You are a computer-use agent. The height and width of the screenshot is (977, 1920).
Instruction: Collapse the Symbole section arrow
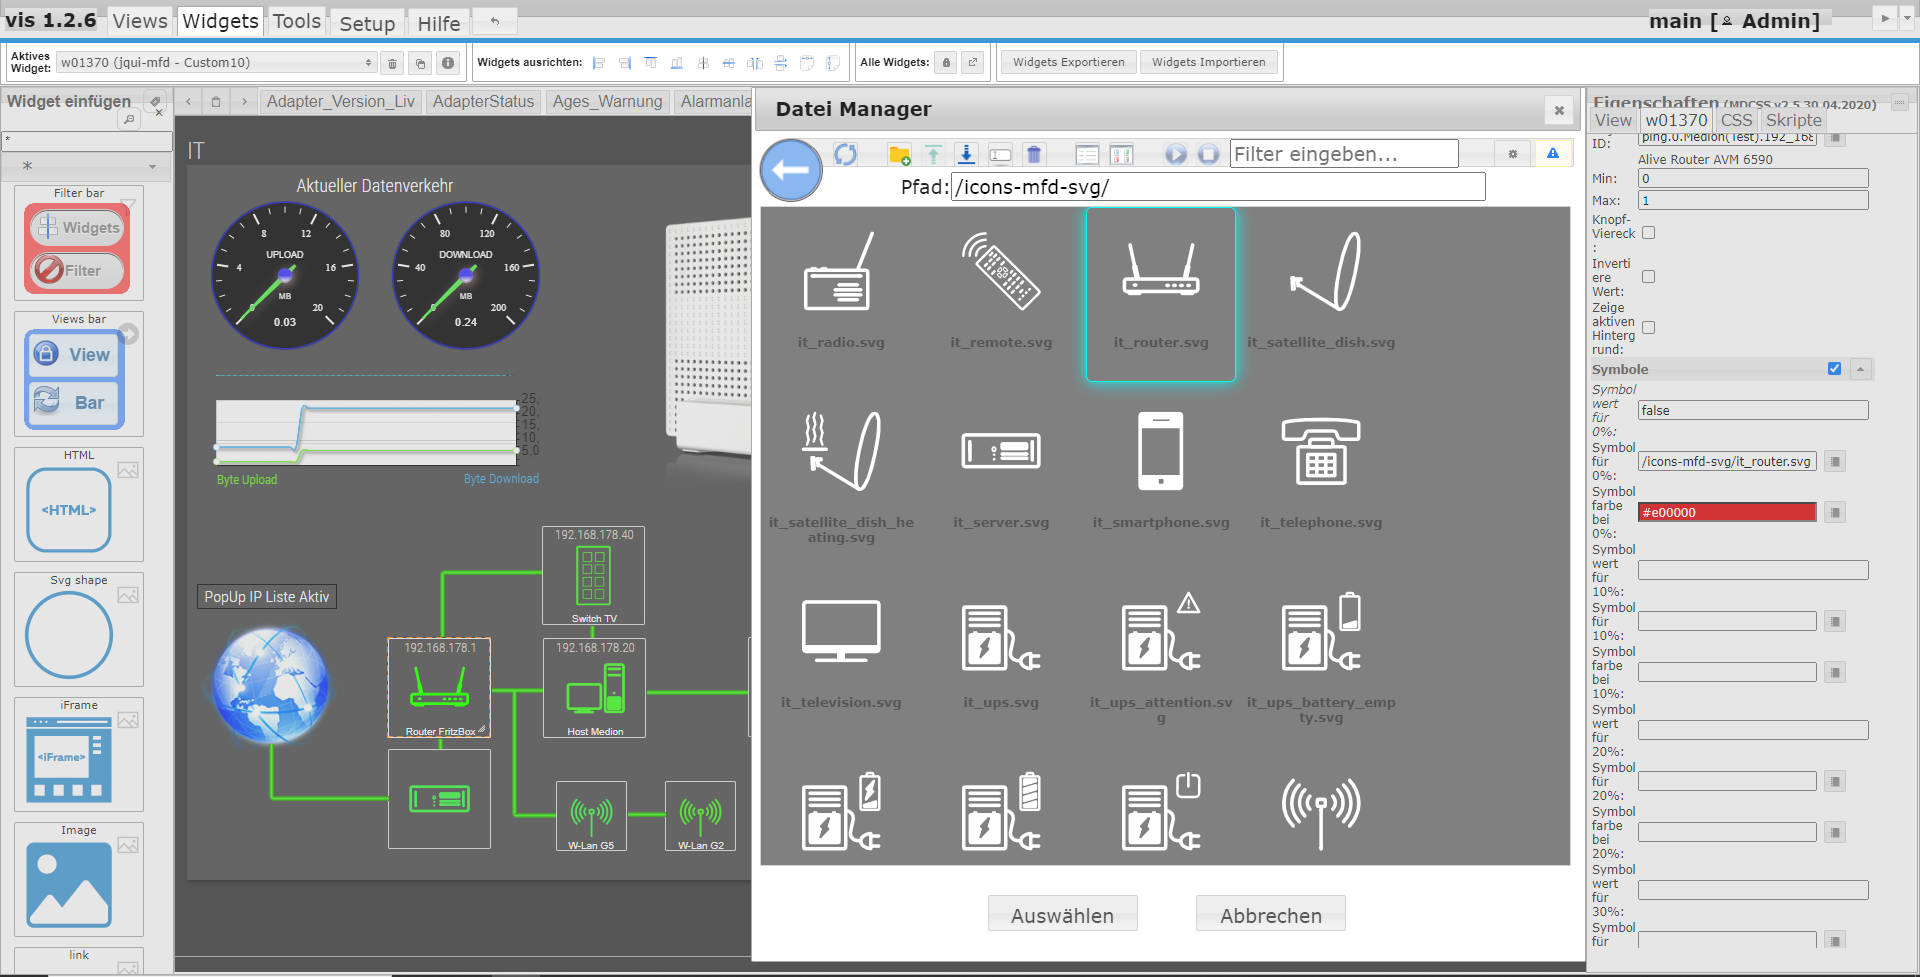click(x=1860, y=369)
